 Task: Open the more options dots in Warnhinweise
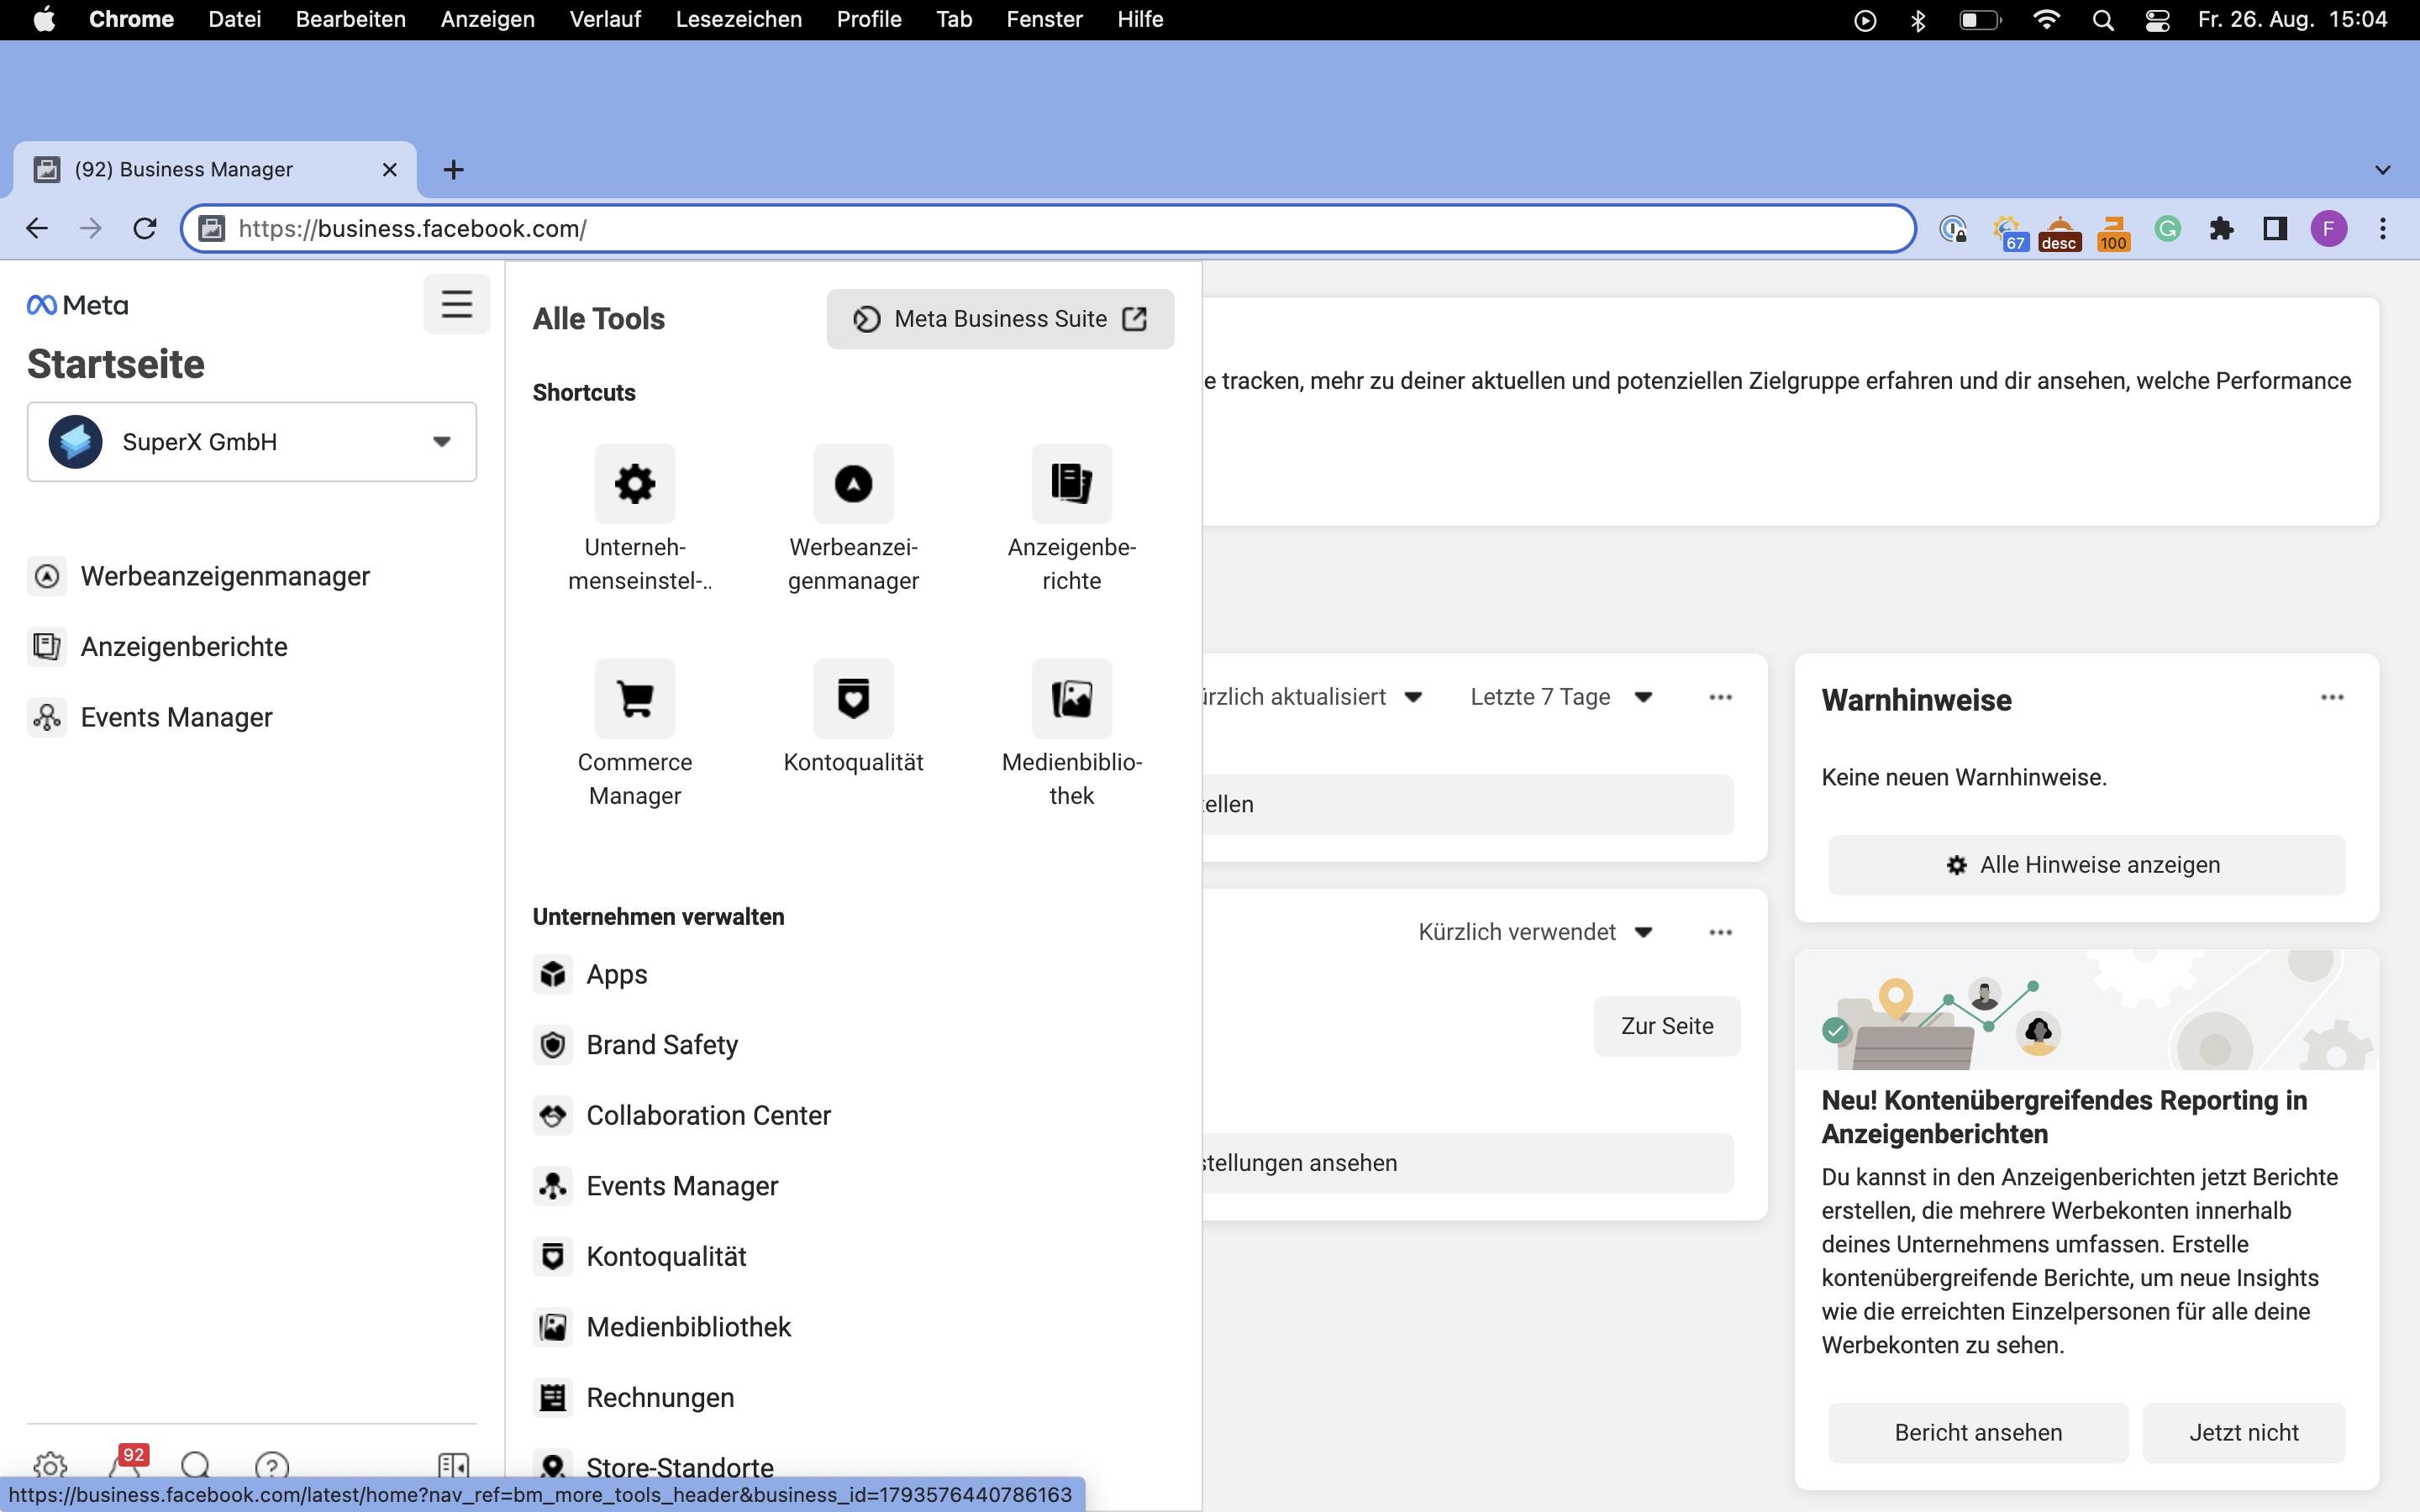(x=2332, y=697)
